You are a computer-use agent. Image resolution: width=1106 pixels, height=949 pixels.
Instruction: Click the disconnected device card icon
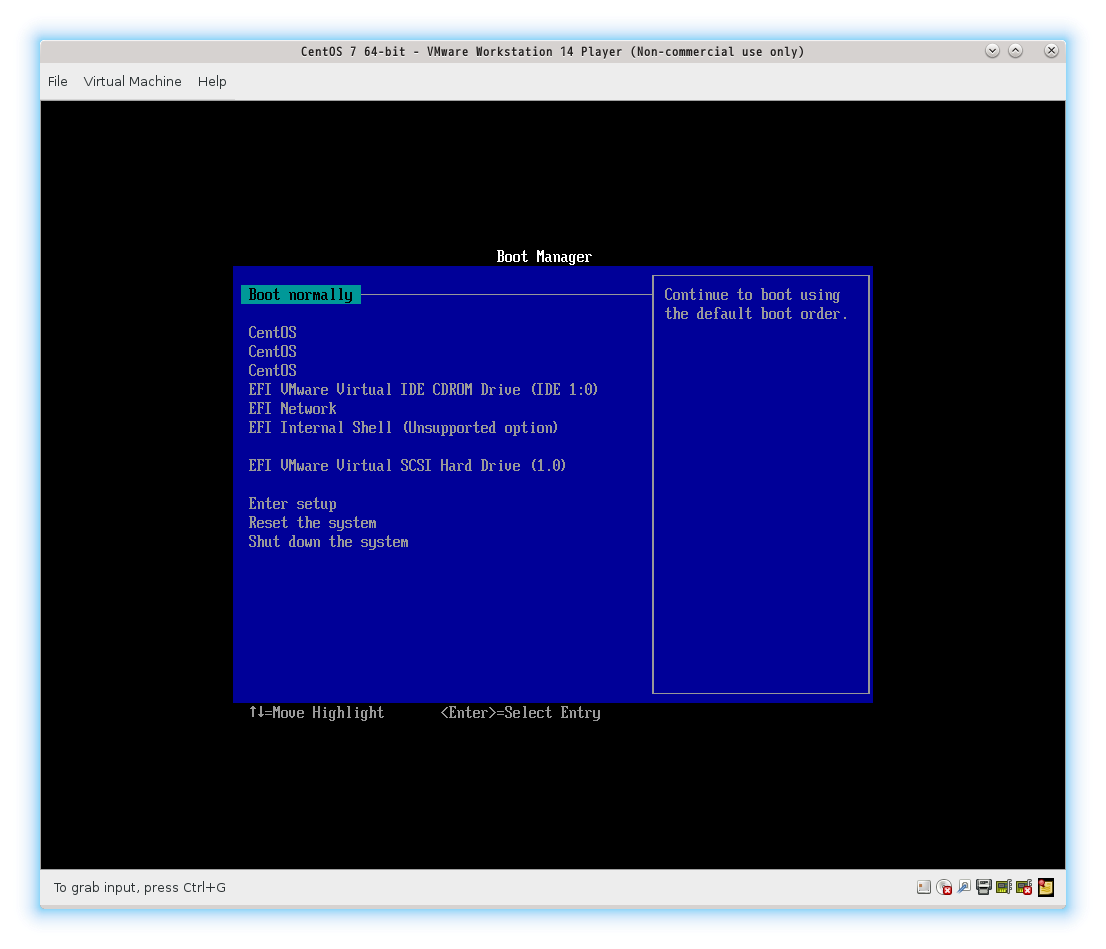1024,887
